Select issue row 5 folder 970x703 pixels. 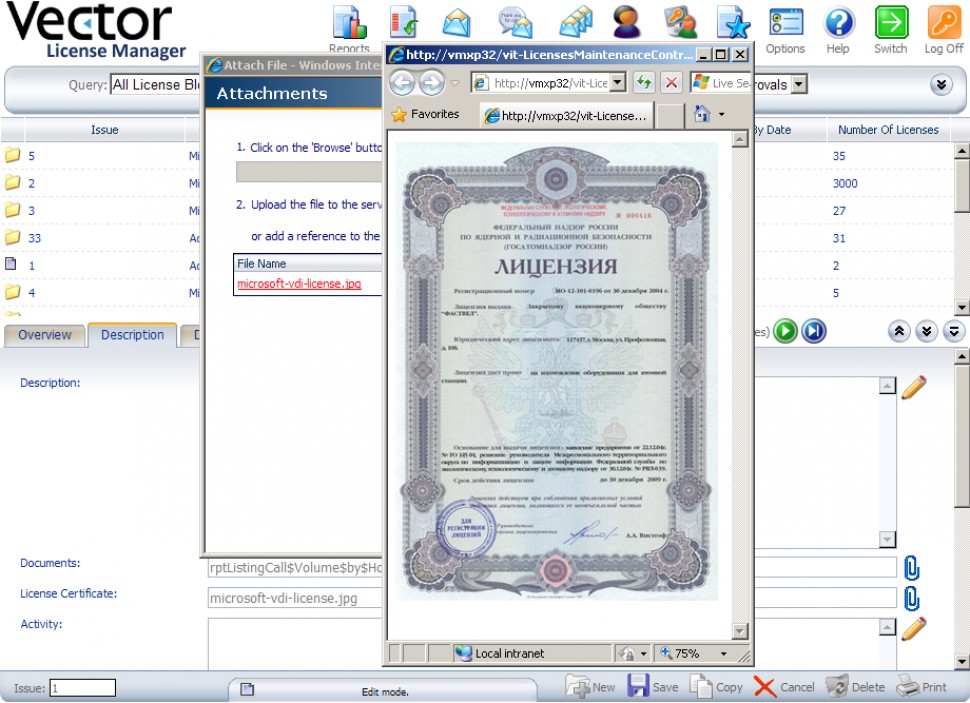(12, 155)
